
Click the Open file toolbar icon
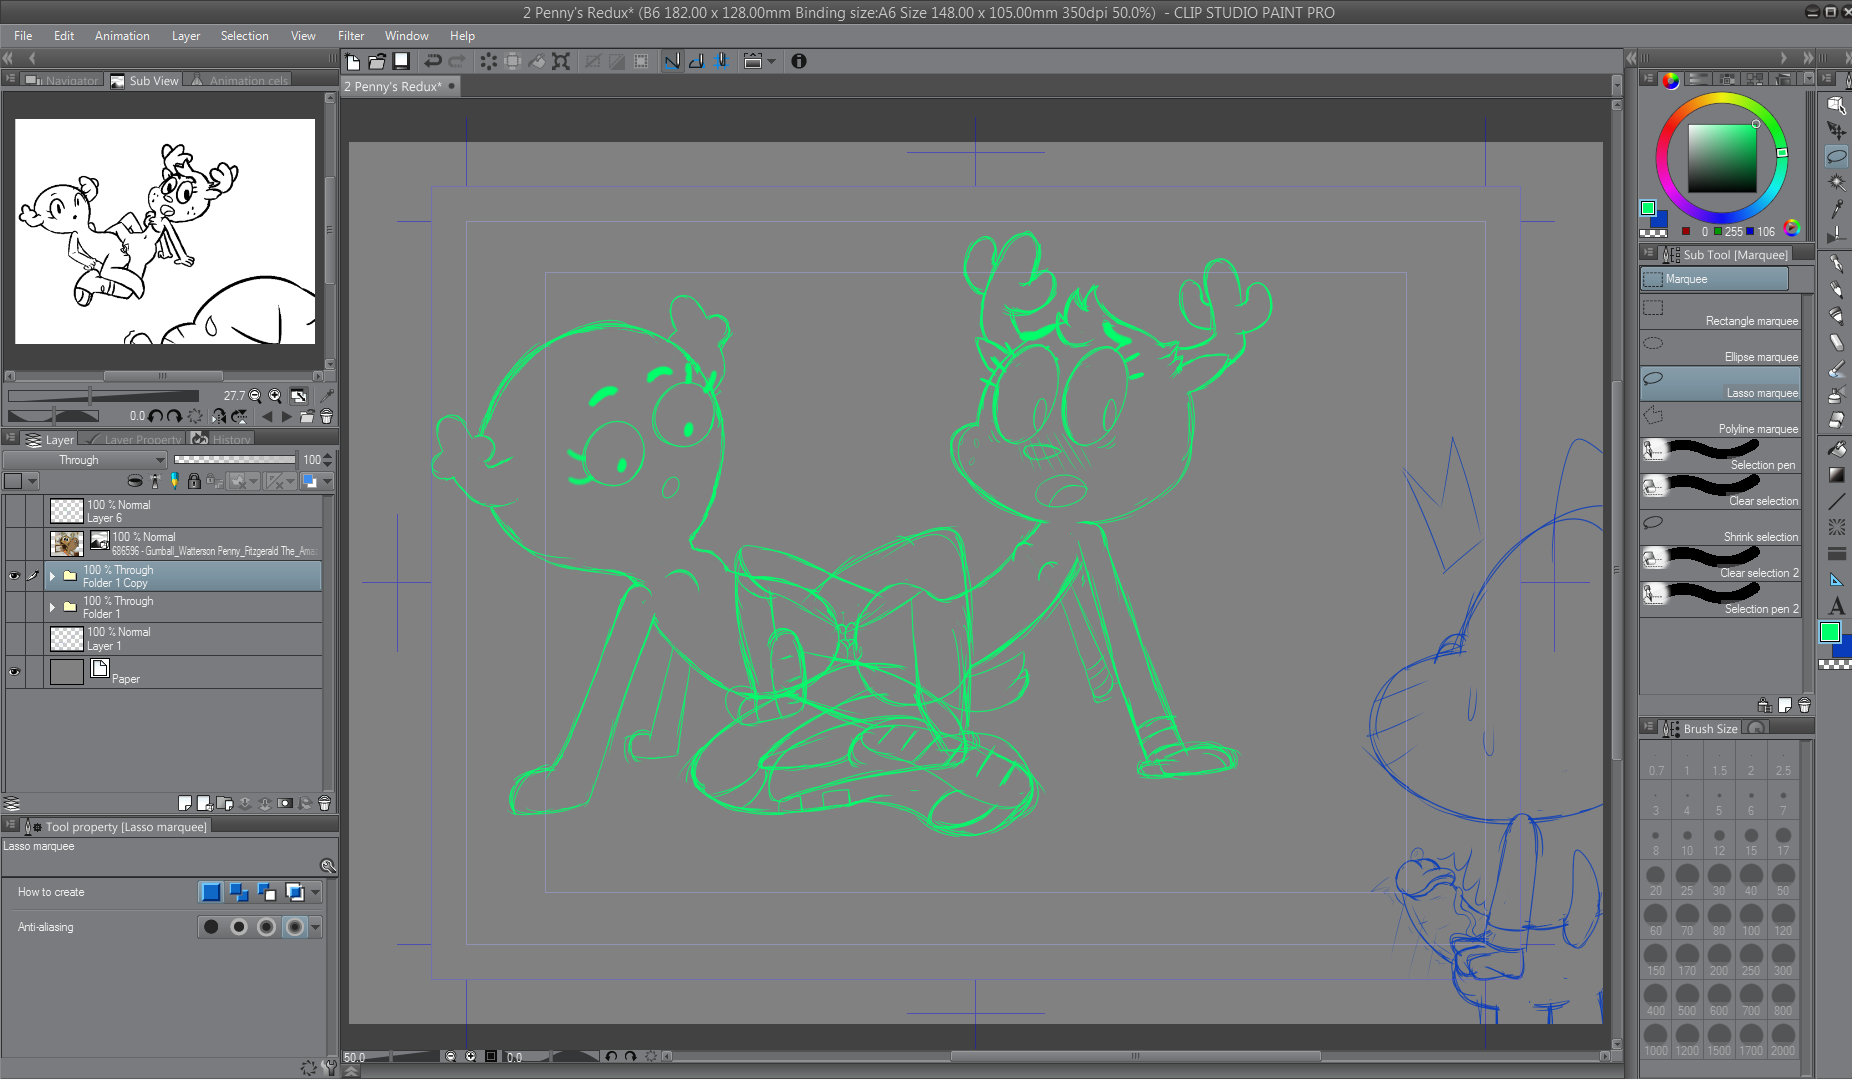point(377,61)
